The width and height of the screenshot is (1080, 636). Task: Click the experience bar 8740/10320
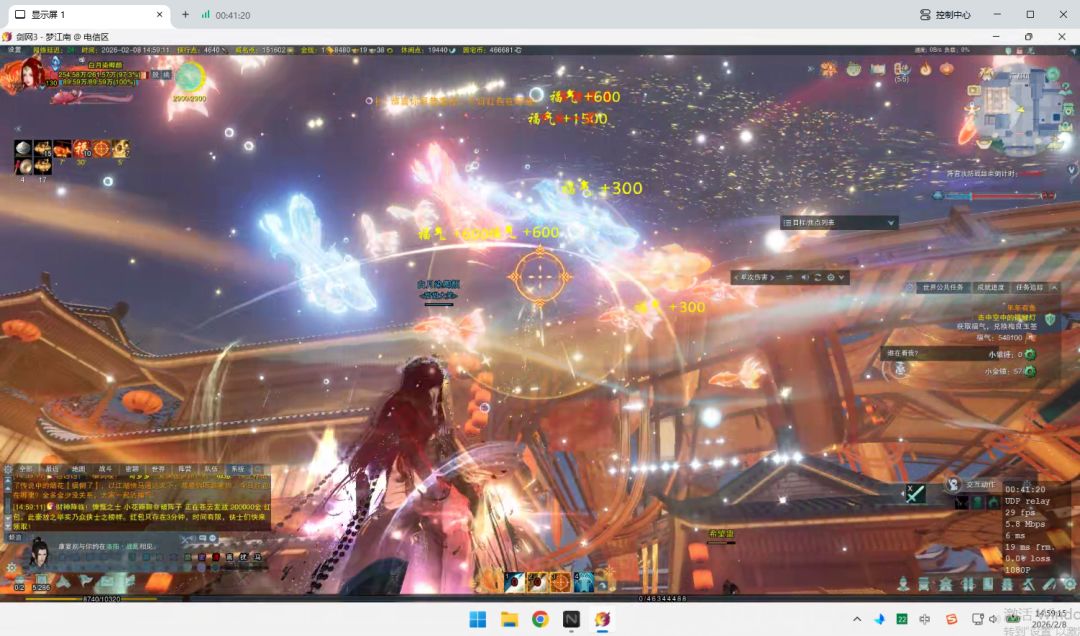click(x=103, y=599)
